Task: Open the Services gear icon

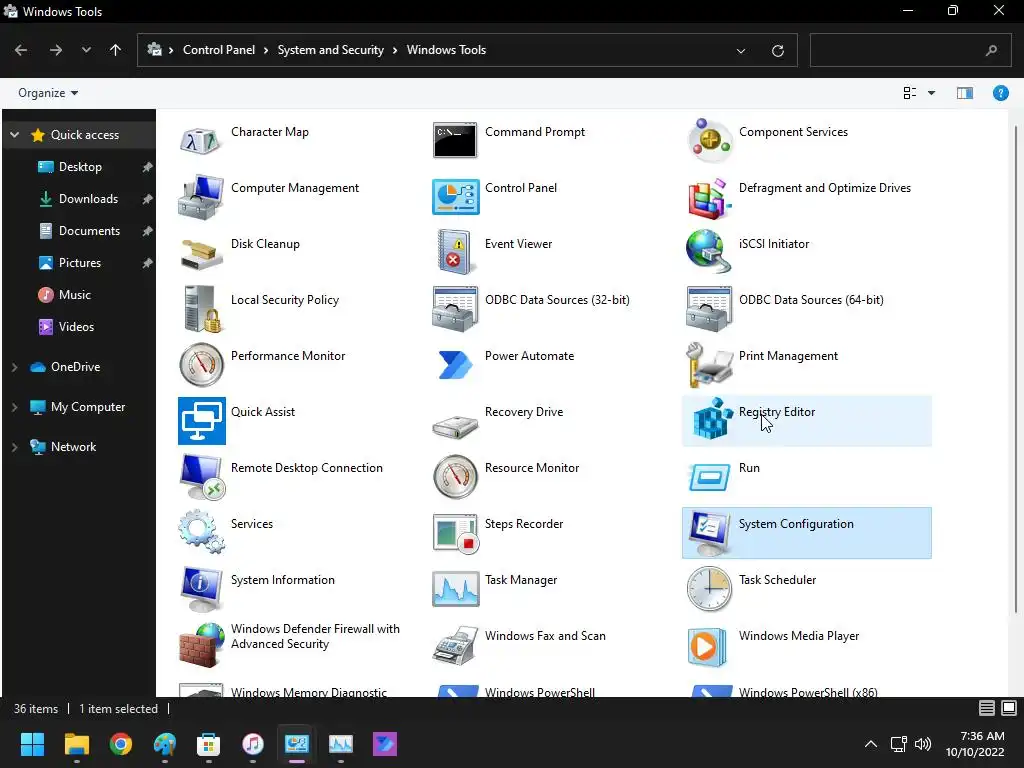Action: (x=201, y=532)
